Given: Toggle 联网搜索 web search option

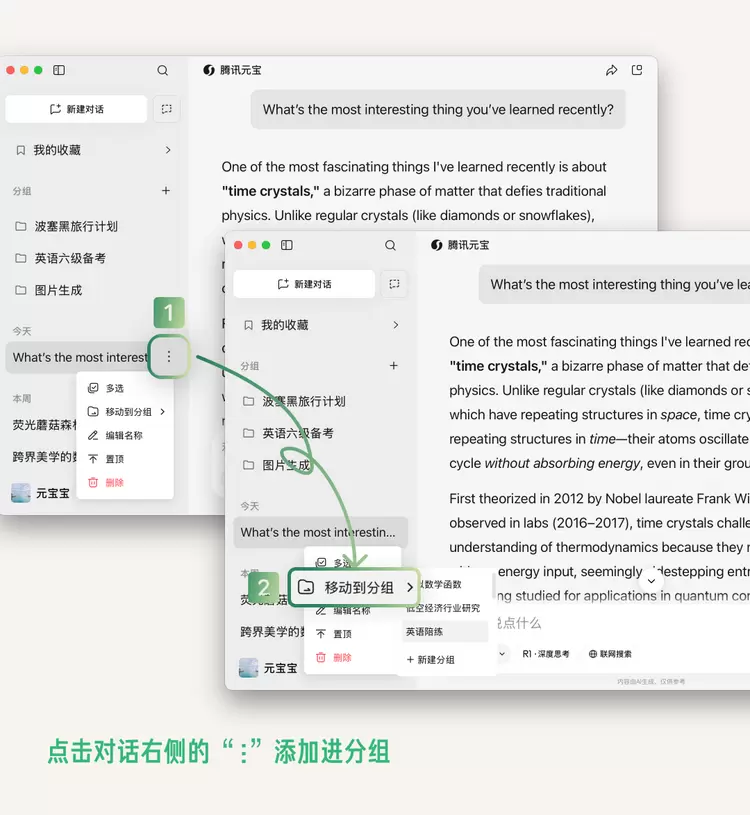Looking at the screenshot, I should (610, 654).
